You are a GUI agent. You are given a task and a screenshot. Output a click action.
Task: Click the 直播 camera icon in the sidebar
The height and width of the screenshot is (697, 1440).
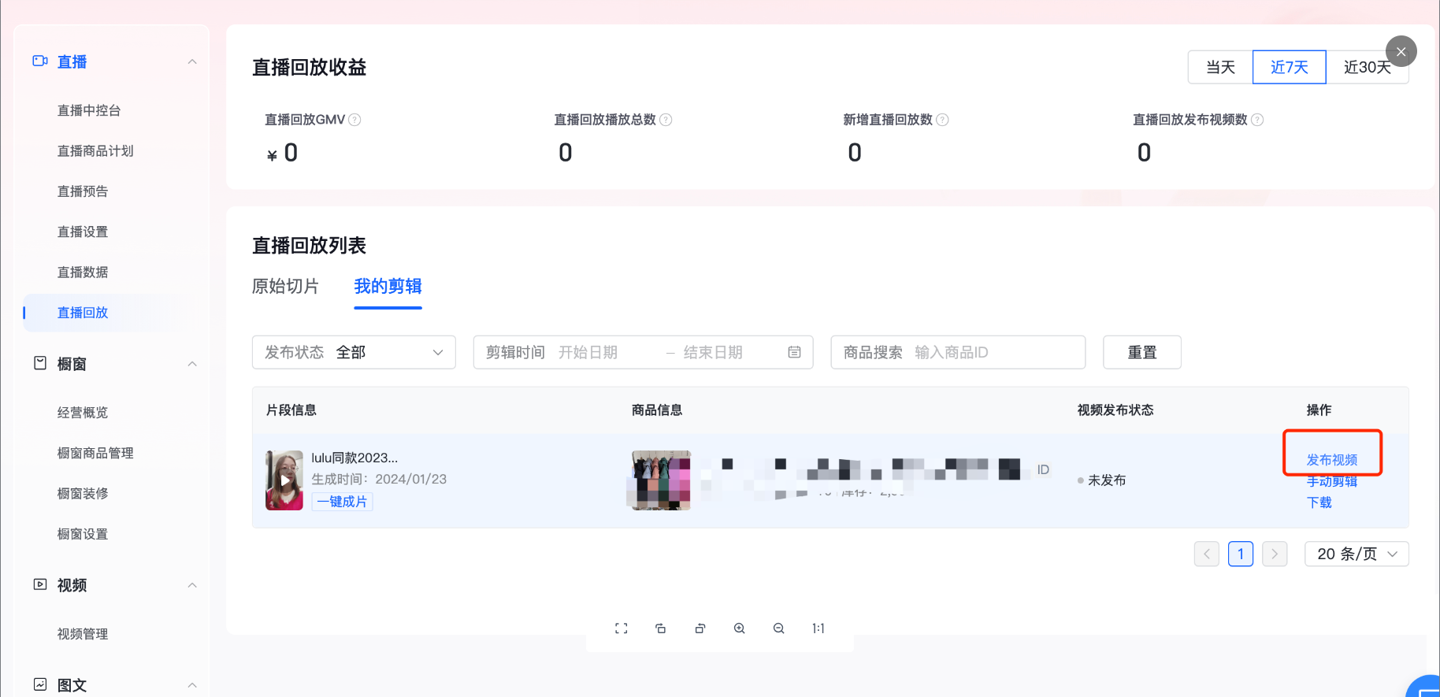[39, 61]
